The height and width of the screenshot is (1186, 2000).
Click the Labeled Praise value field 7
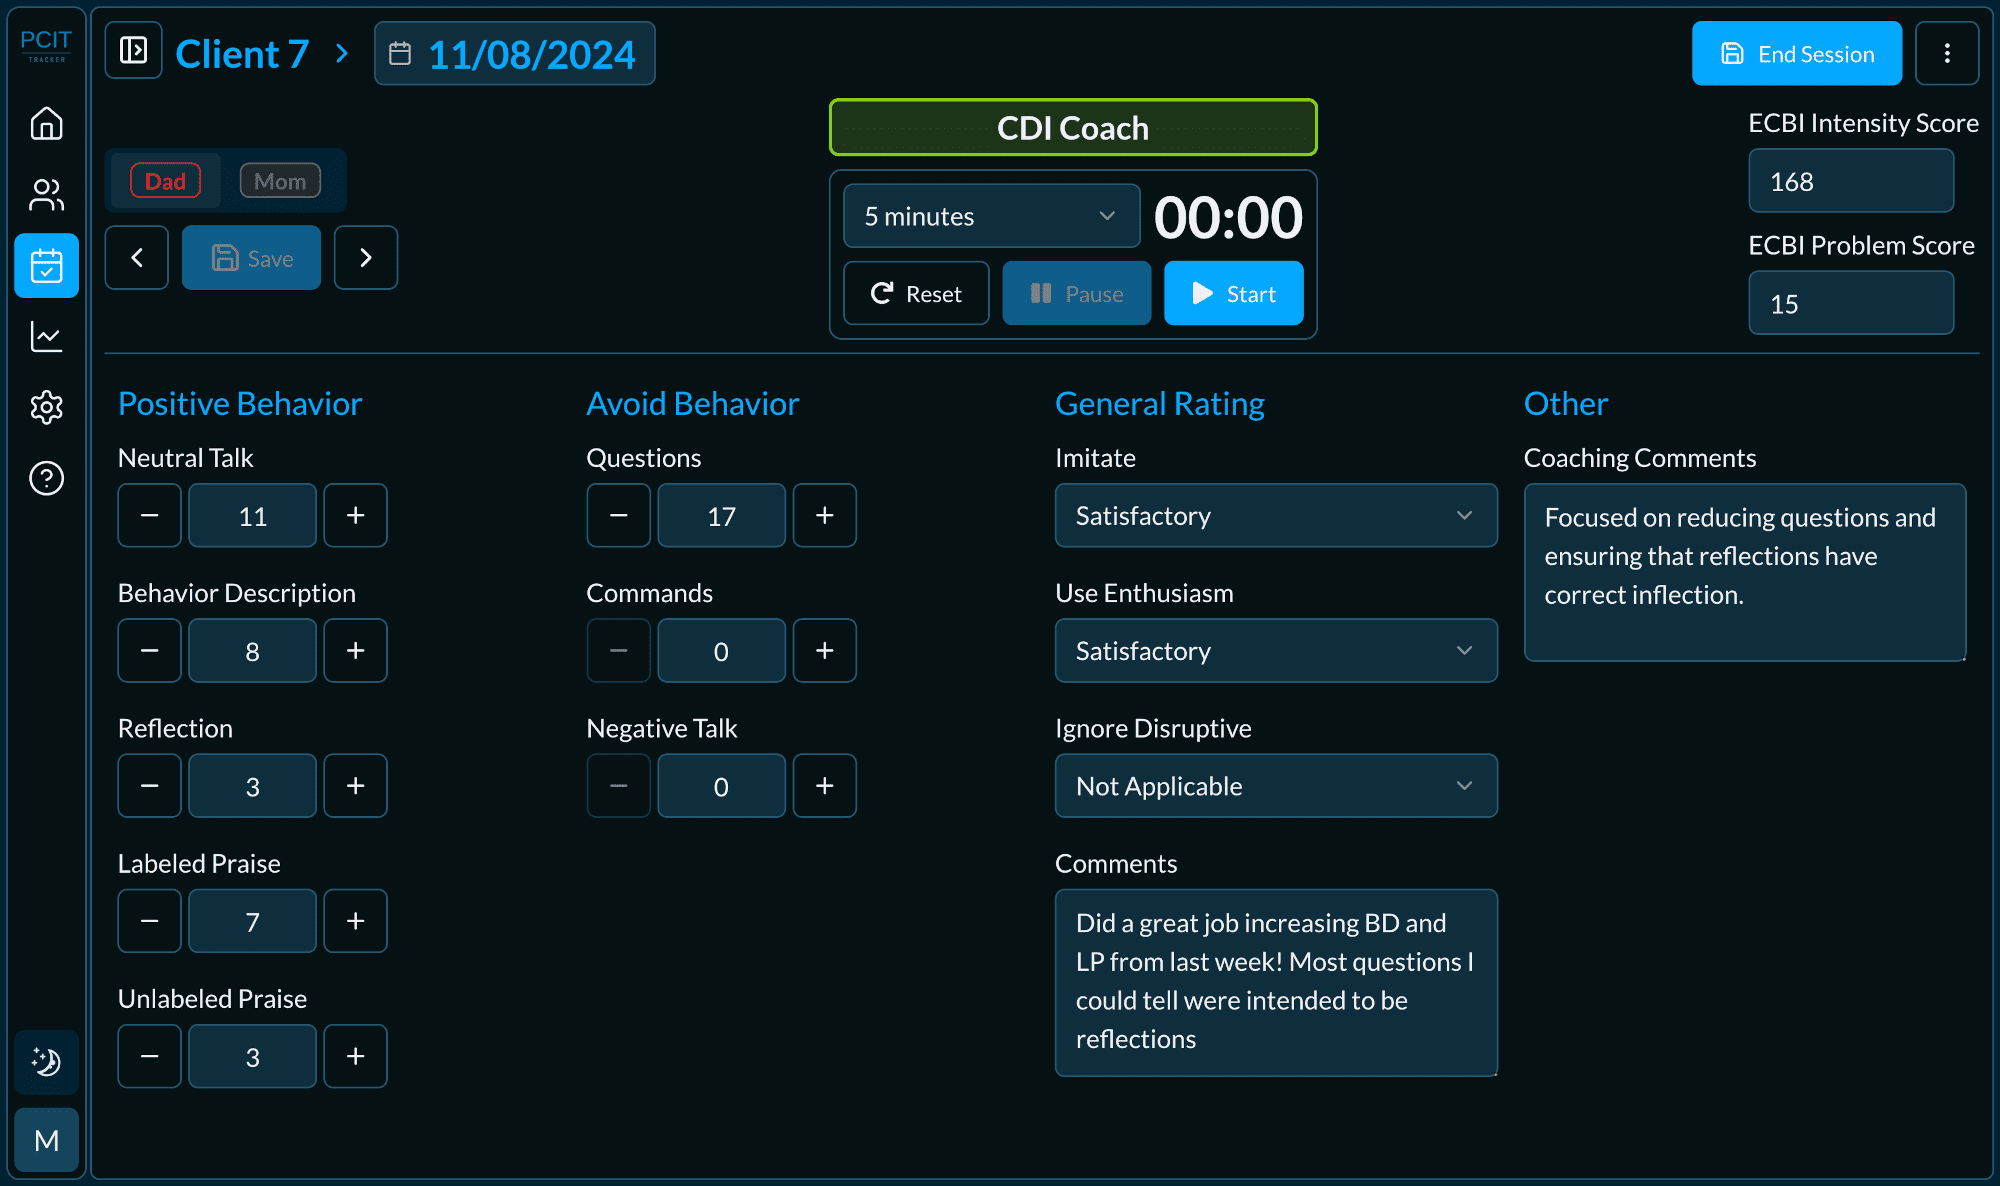tap(253, 921)
